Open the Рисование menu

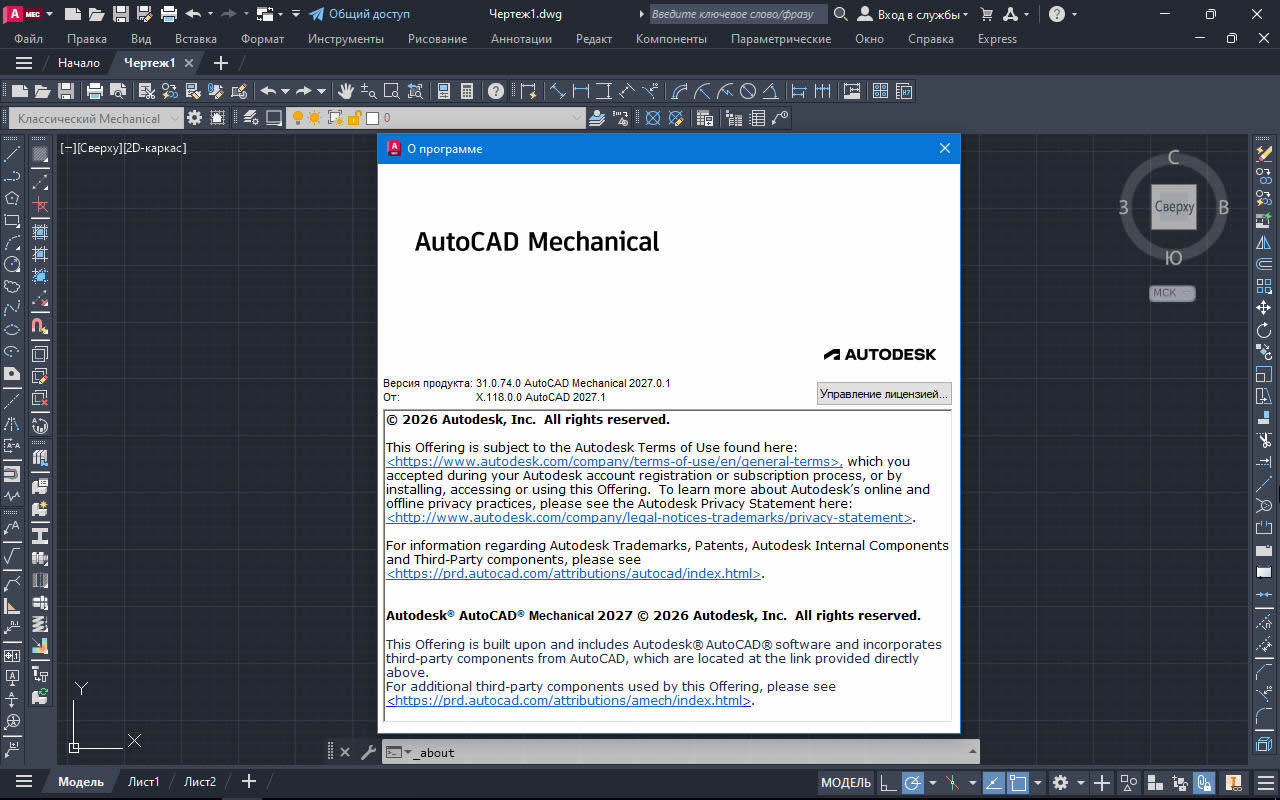(x=437, y=39)
